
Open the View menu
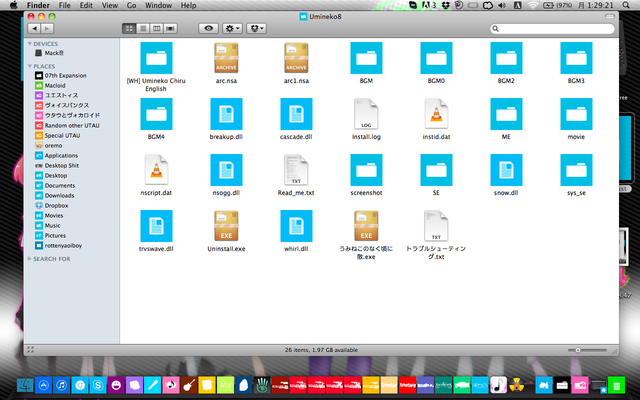point(109,5)
